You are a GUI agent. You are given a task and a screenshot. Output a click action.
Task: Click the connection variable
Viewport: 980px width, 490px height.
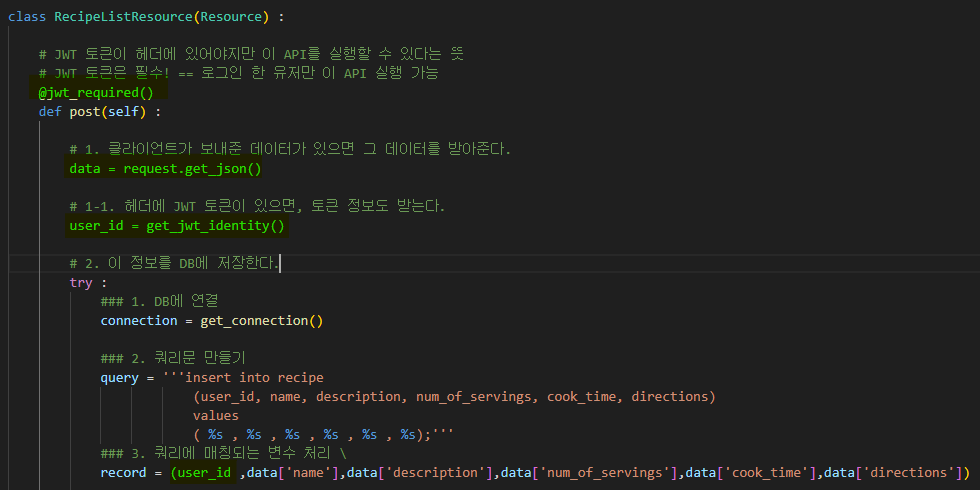(x=139, y=321)
